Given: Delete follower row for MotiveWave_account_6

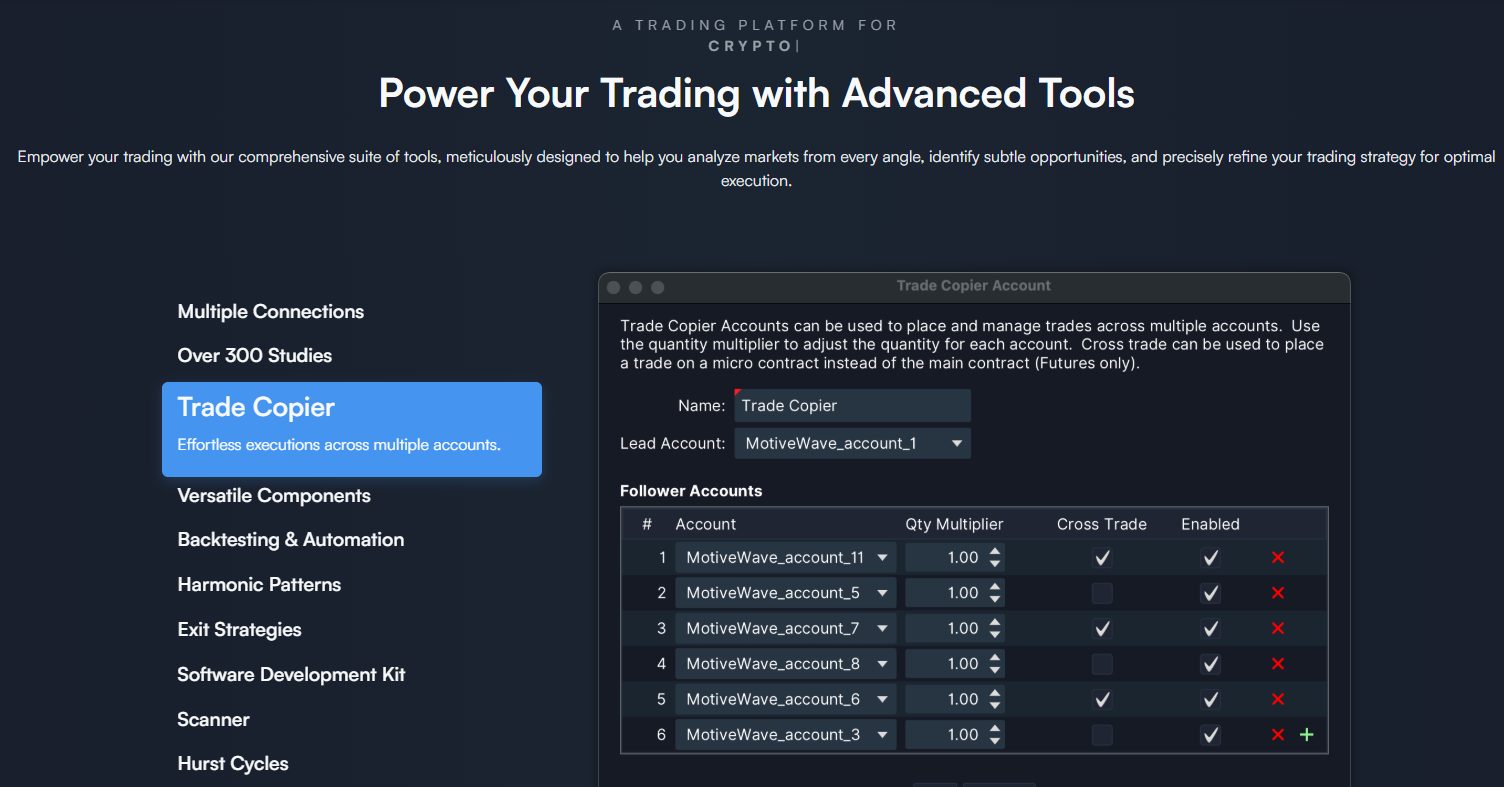Looking at the screenshot, I should [1277, 700].
